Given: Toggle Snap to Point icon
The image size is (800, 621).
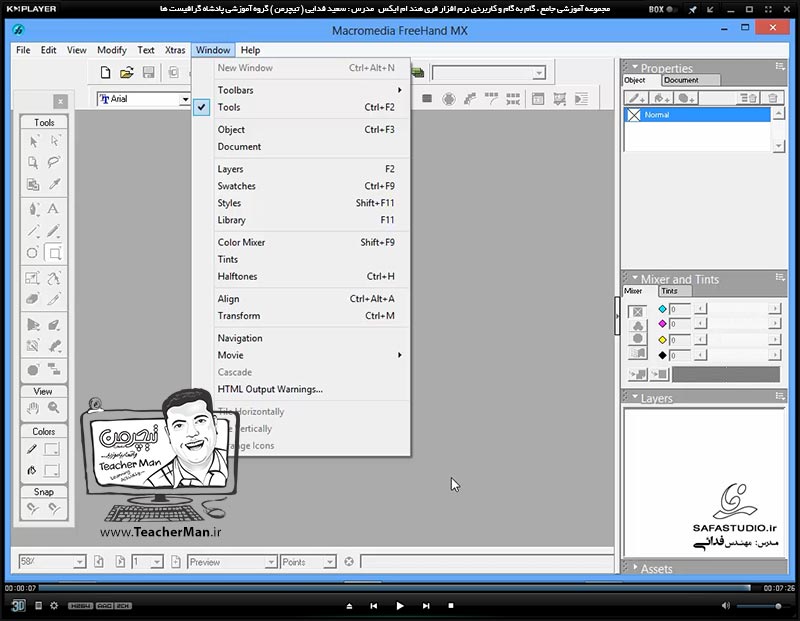Looking at the screenshot, I should pos(33,508).
